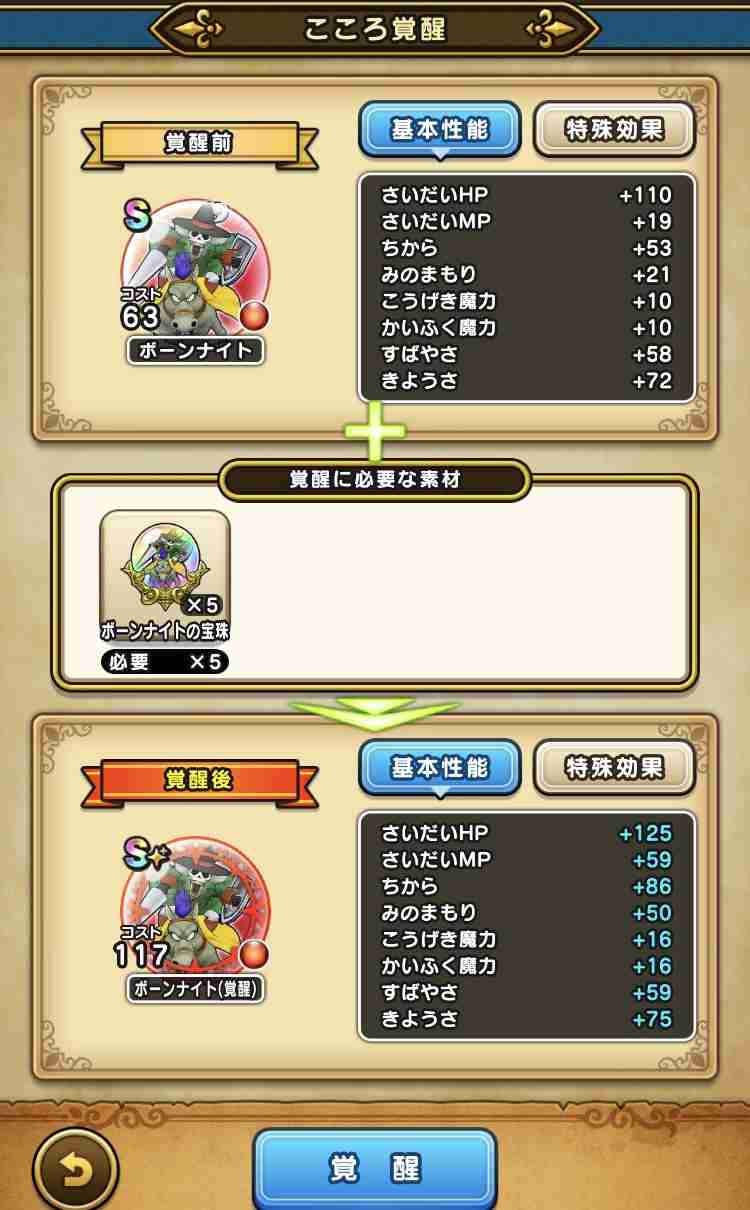Tap the 必要 ×5 requirement badge
This screenshot has height=1210, width=750.
(x=164, y=661)
